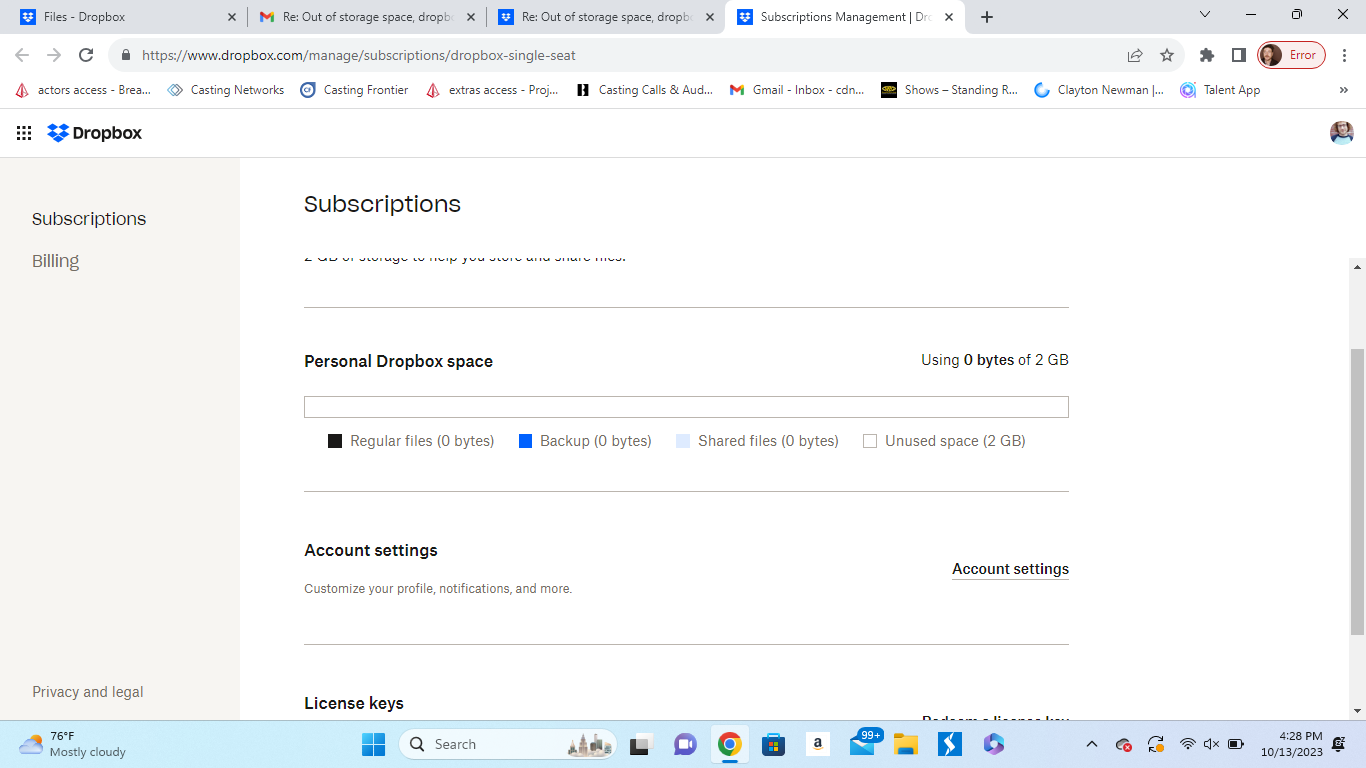Click the Unused space legend swatch
1366x768 pixels.
tap(870, 441)
